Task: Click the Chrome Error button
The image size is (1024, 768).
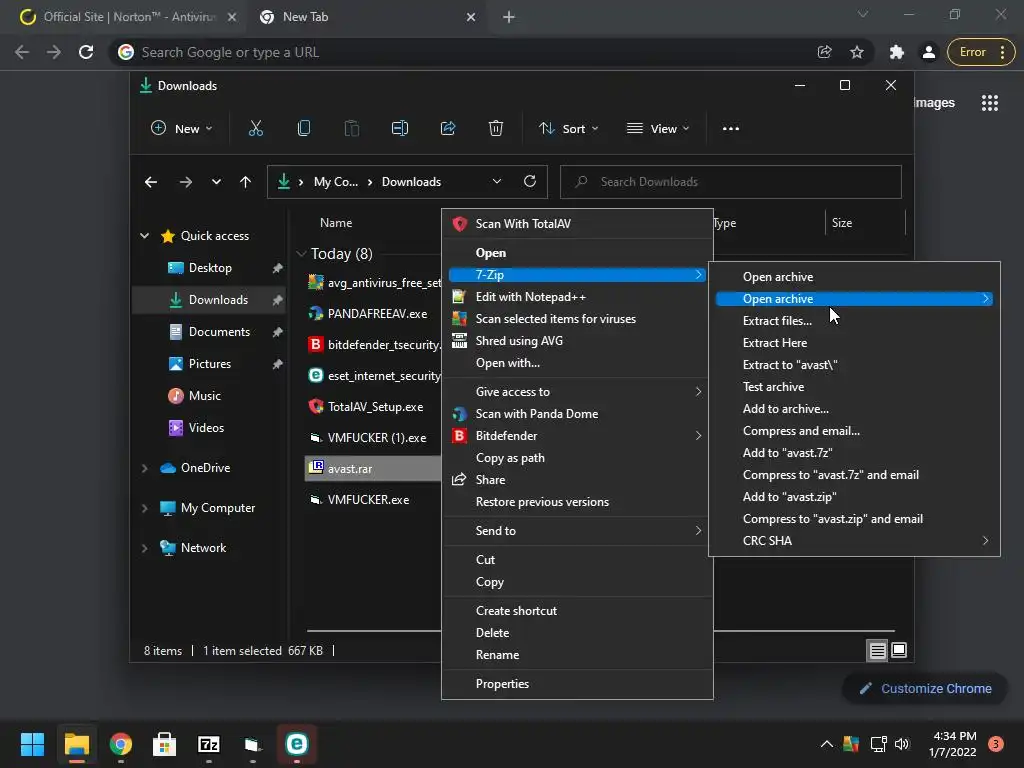Action: [981, 52]
